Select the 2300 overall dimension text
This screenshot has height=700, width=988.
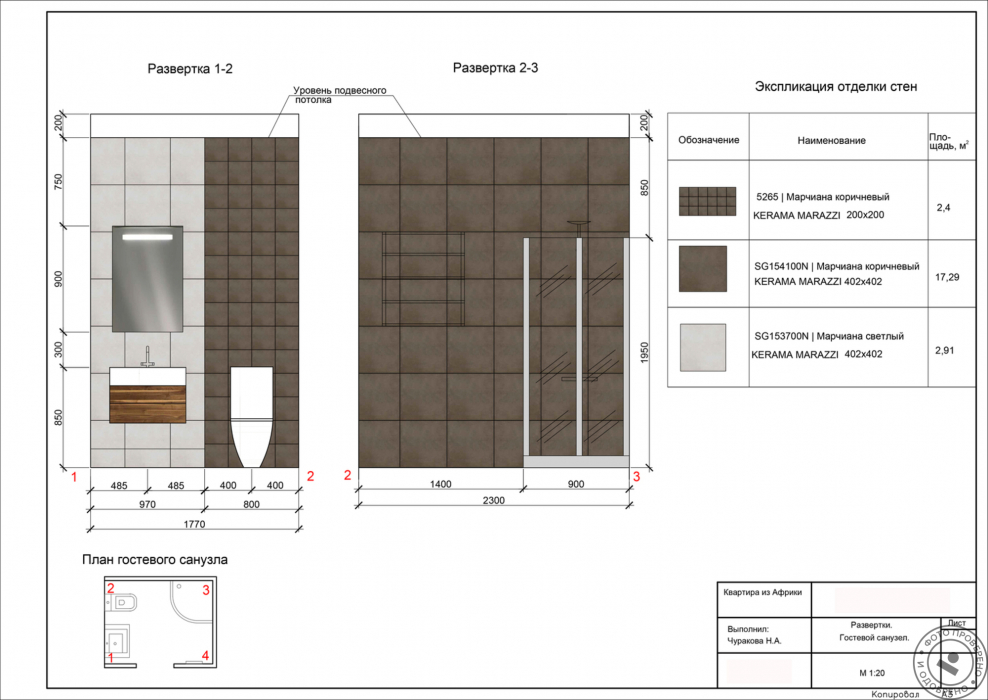point(492,500)
